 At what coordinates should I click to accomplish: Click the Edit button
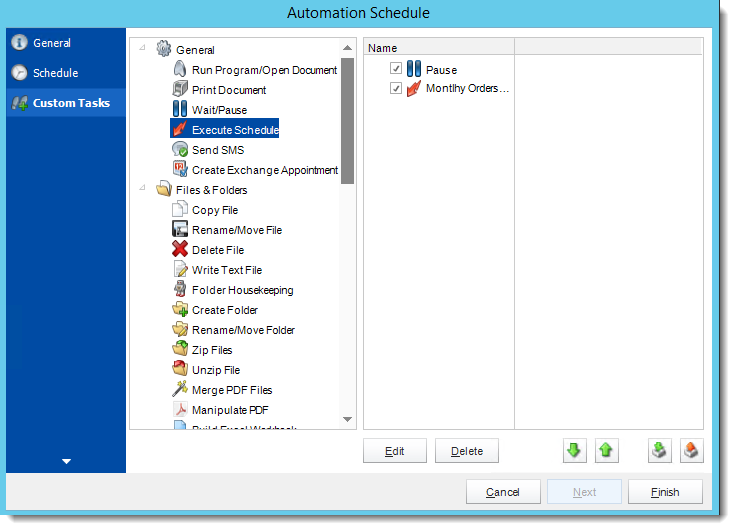[x=395, y=451]
